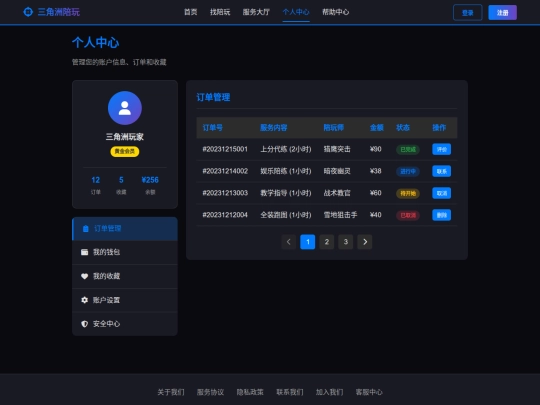The height and width of the screenshot is (405, 540).
Task: Click the 黄金会员 badge
Action: click(125, 151)
